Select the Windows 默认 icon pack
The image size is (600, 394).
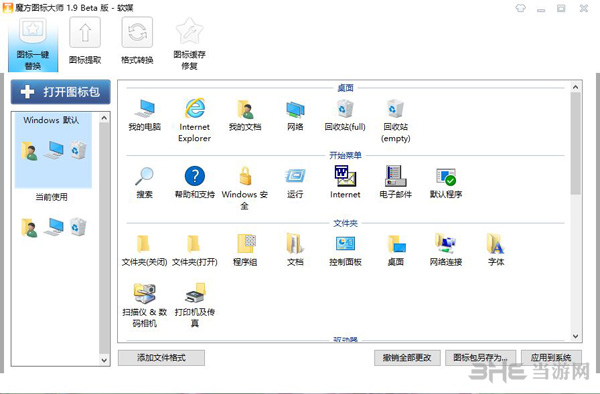(53, 150)
